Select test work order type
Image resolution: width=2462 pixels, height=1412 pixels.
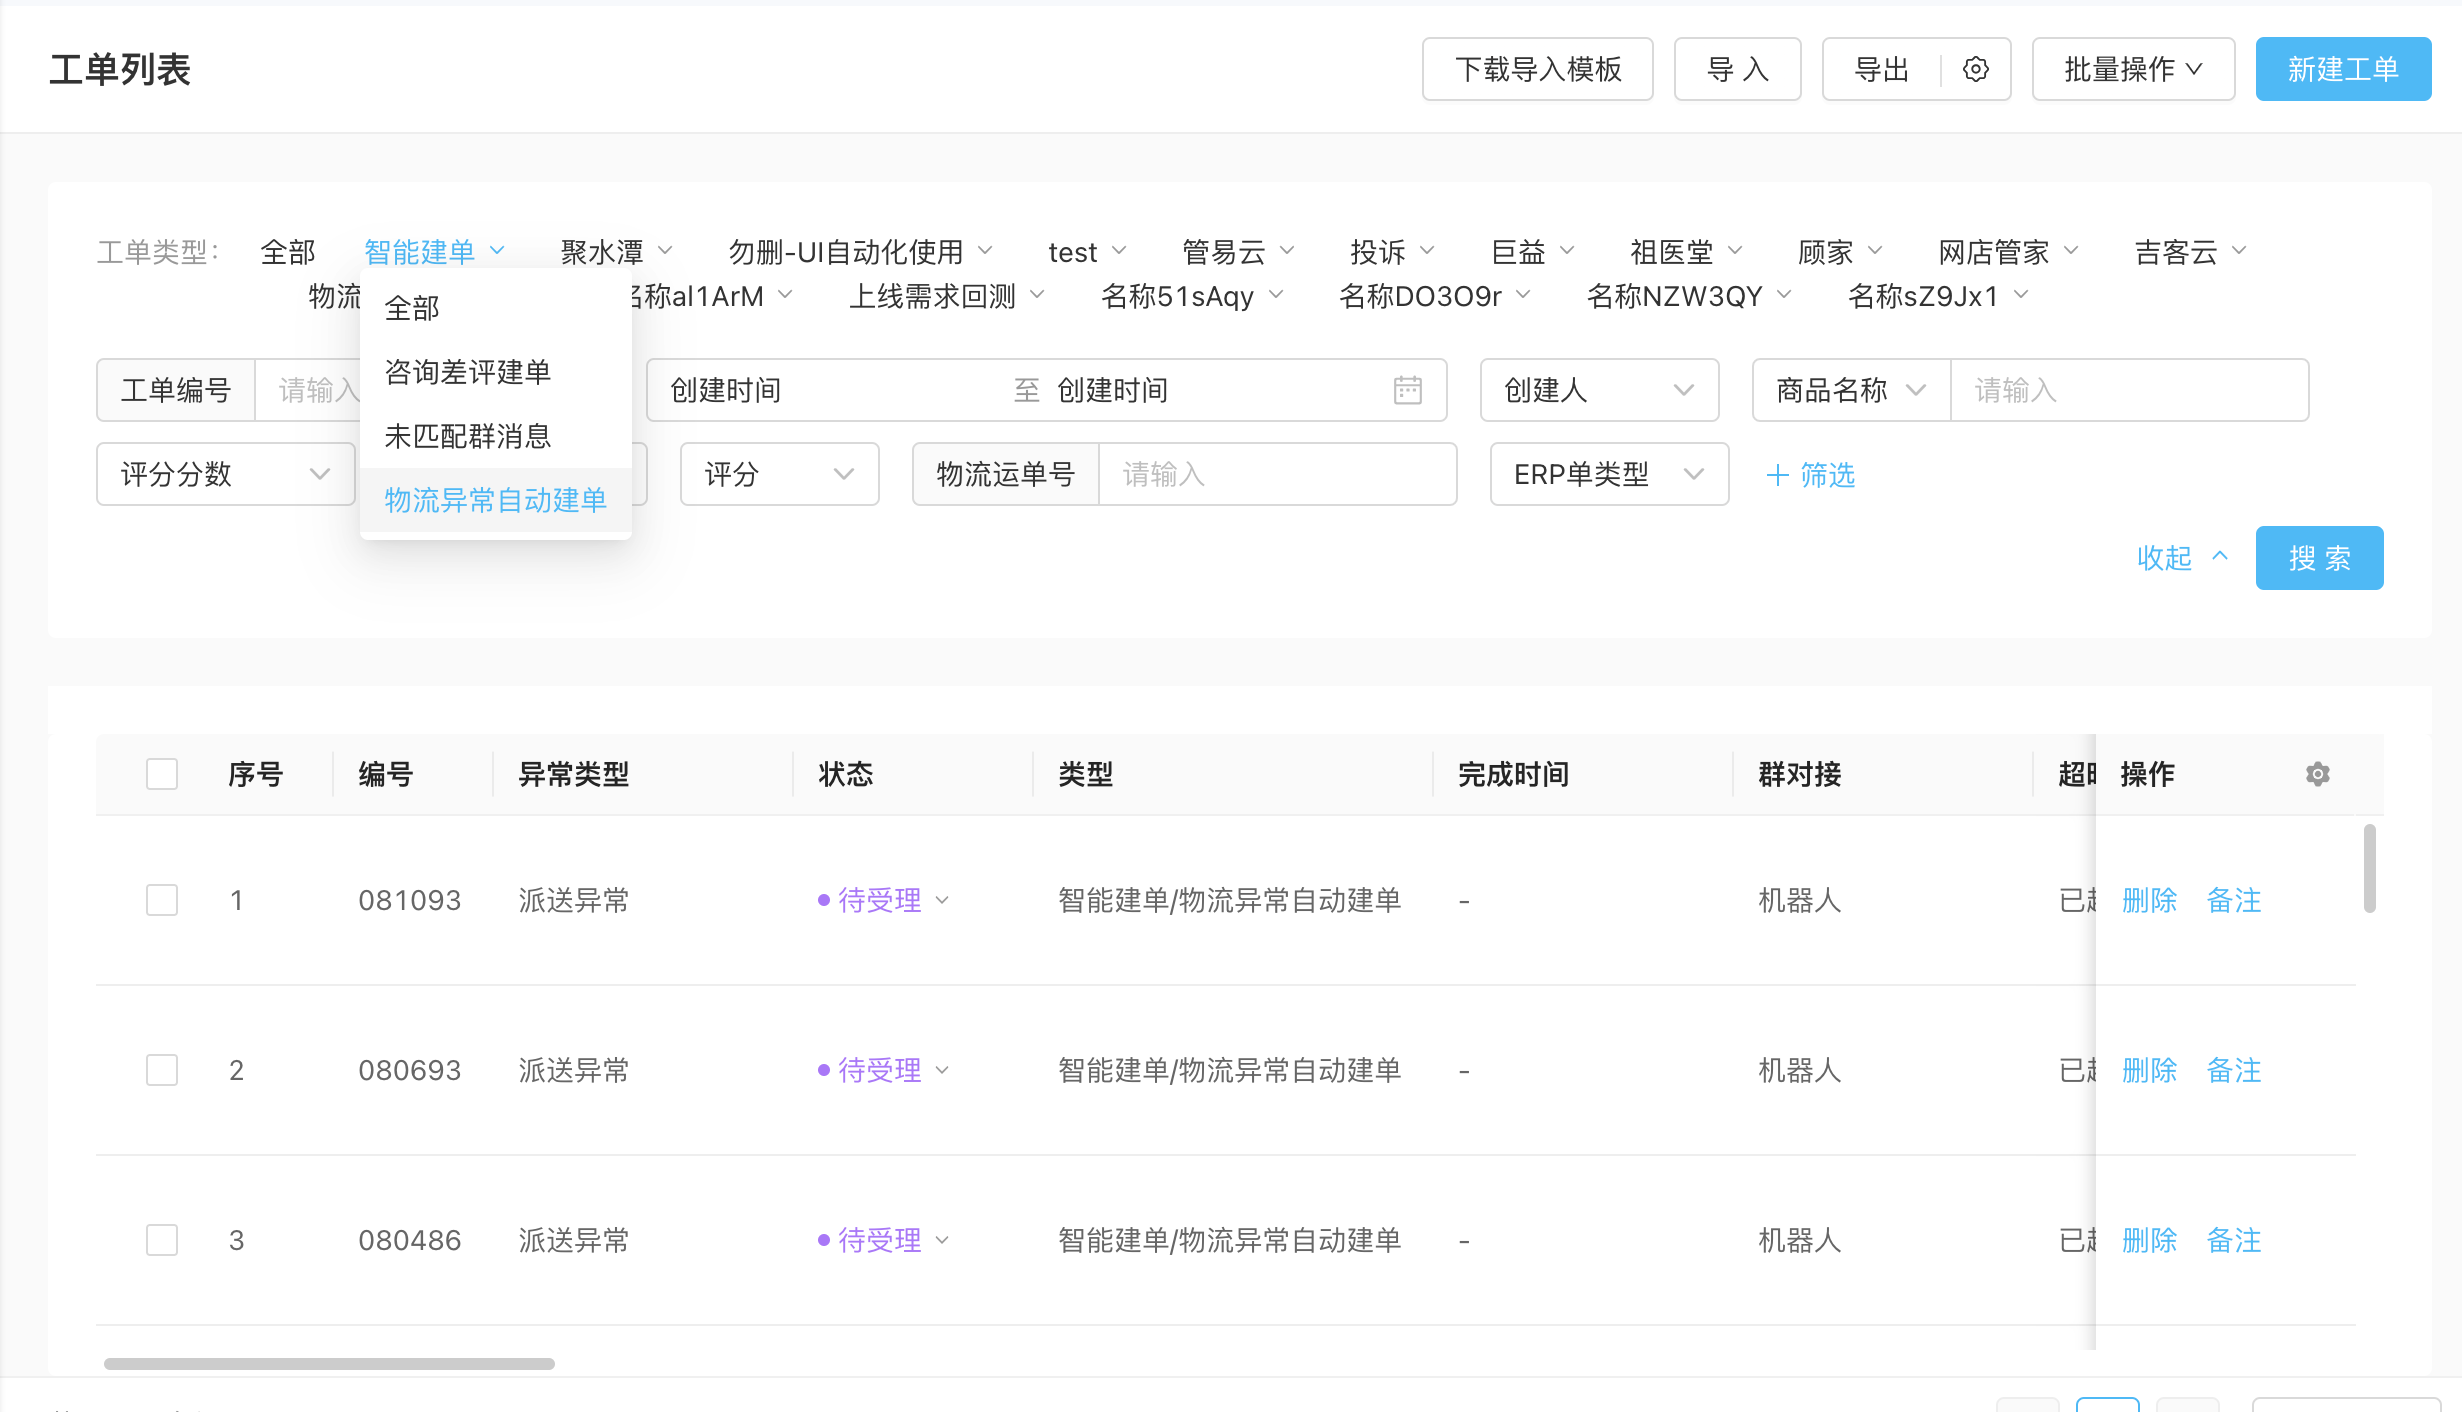click(1073, 252)
